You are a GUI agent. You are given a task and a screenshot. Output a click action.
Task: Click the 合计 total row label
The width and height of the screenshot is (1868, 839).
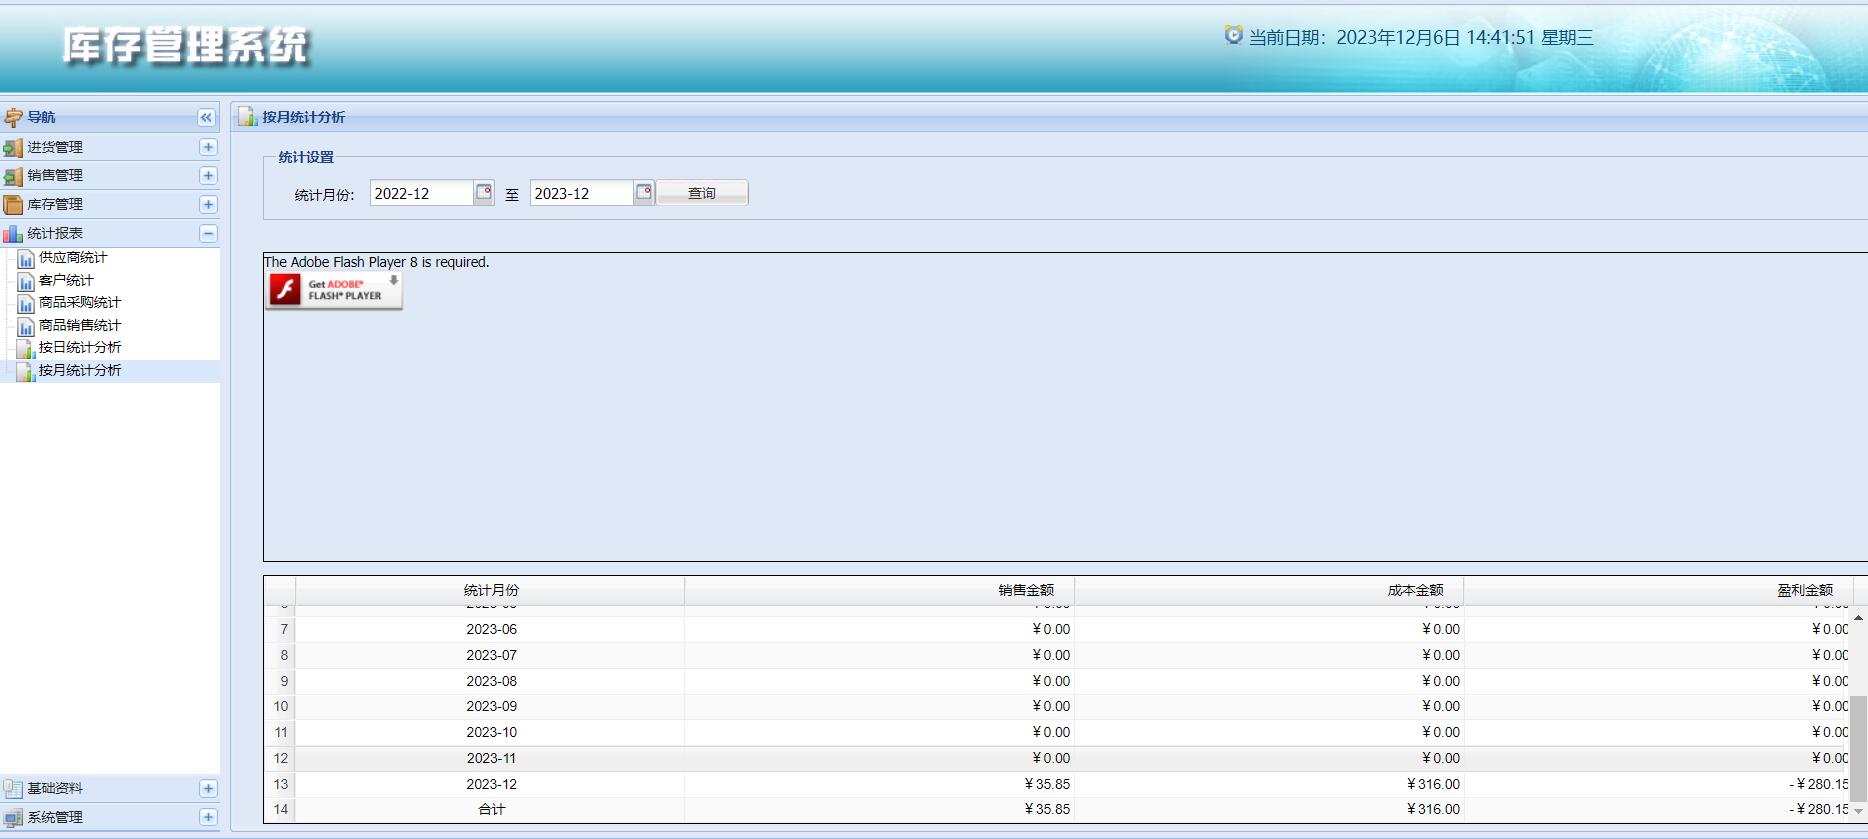491,809
